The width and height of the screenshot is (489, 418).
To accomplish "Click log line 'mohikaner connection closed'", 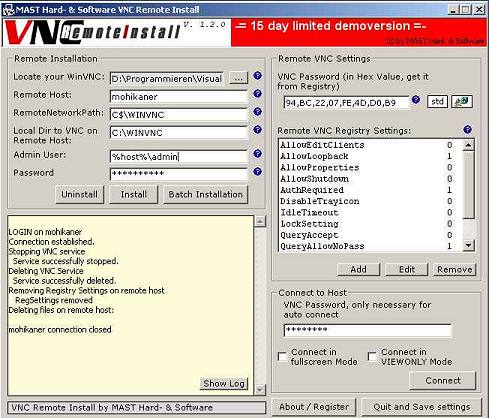I will (x=60, y=330).
